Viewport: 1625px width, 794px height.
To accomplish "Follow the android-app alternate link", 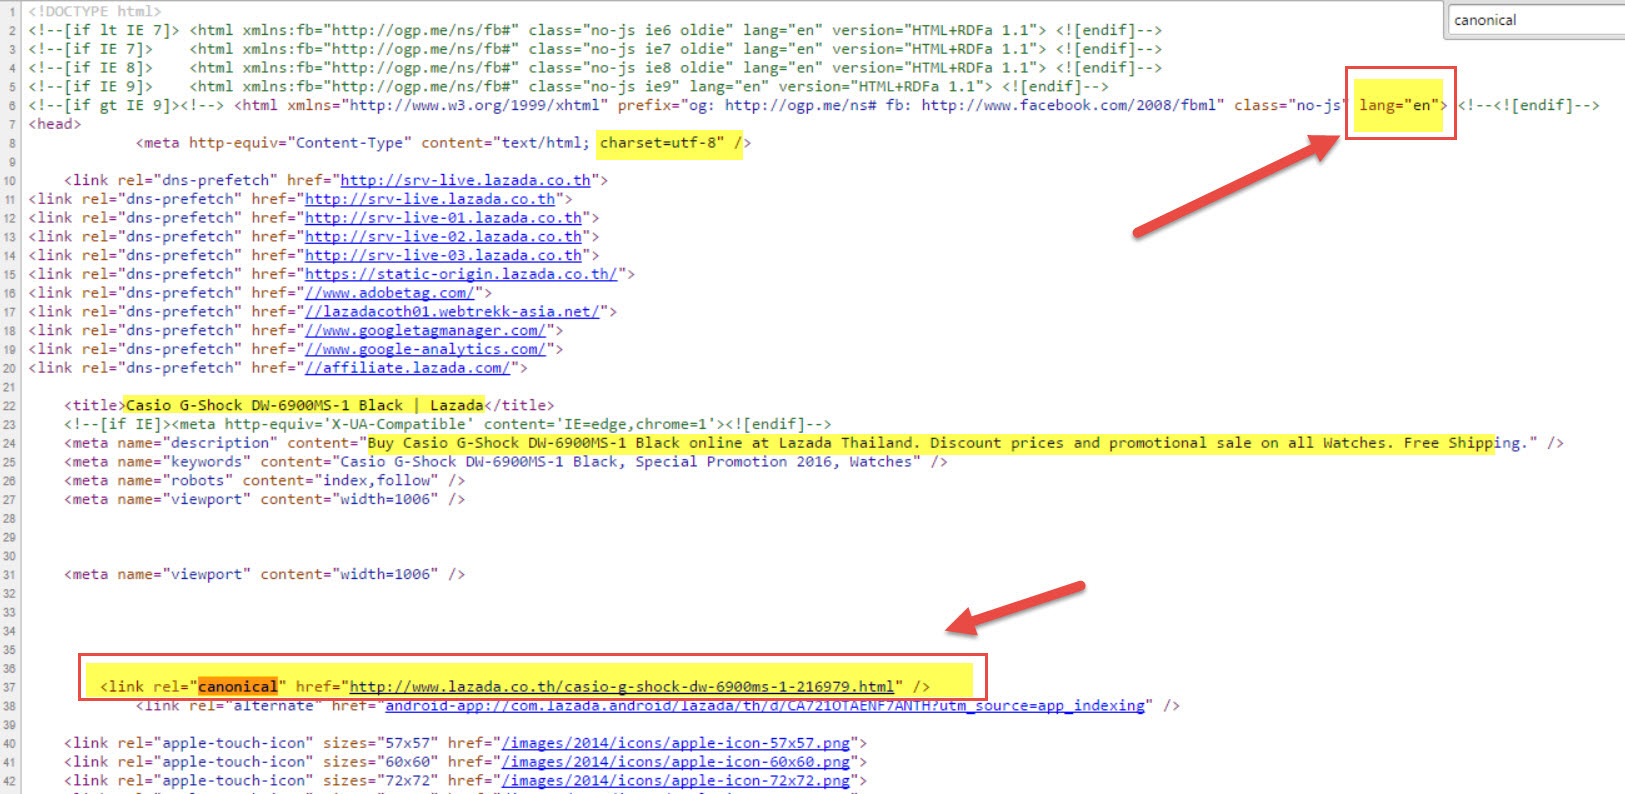I will pyautogui.click(x=765, y=706).
